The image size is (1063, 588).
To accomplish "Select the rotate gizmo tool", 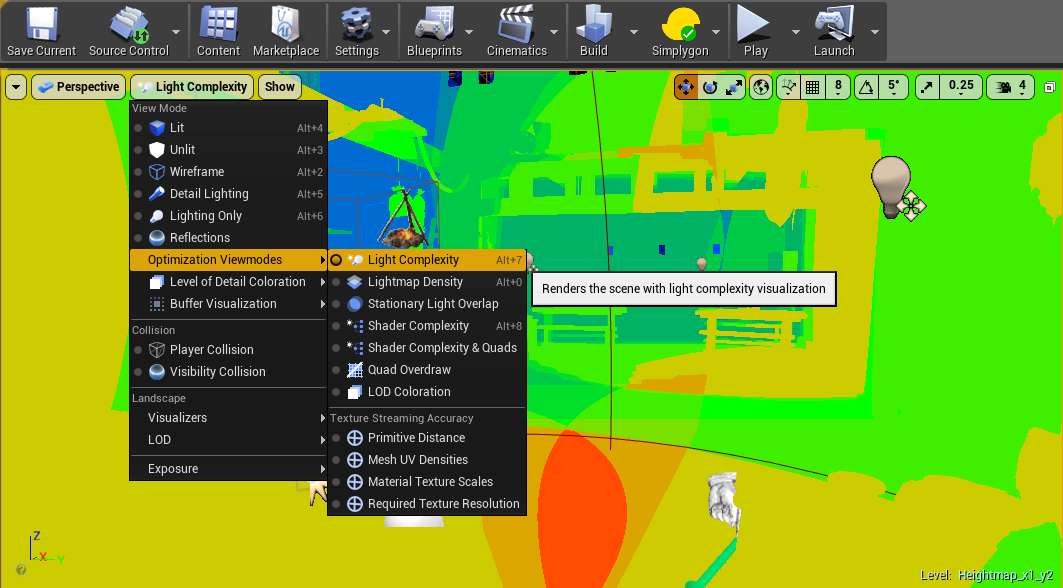I will 710,87.
